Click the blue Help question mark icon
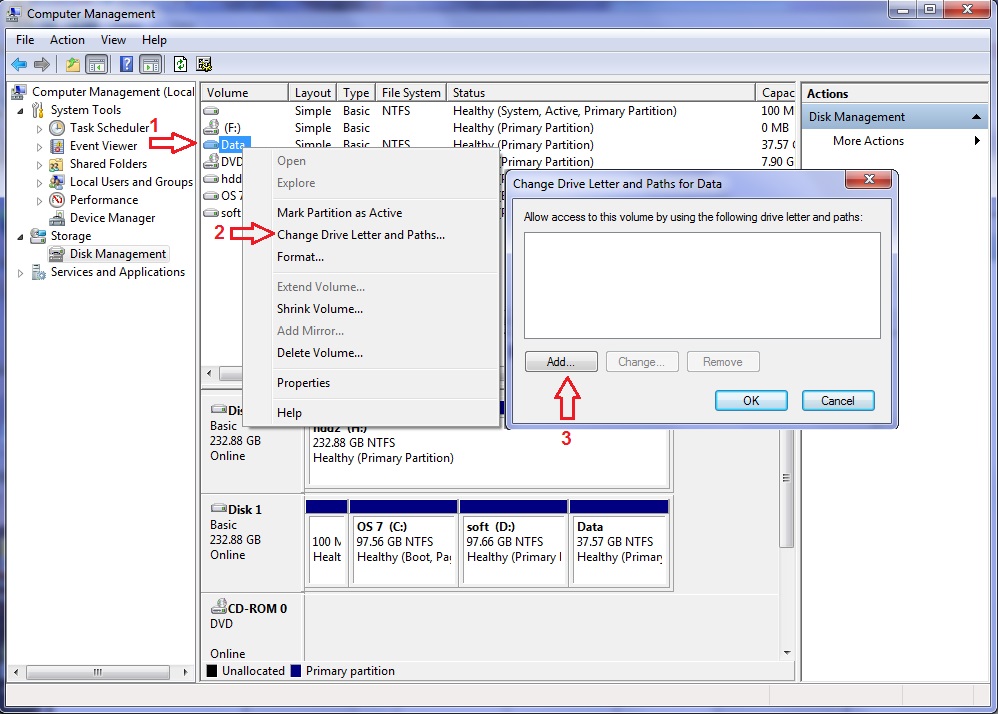The width and height of the screenshot is (998, 714). click(127, 64)
